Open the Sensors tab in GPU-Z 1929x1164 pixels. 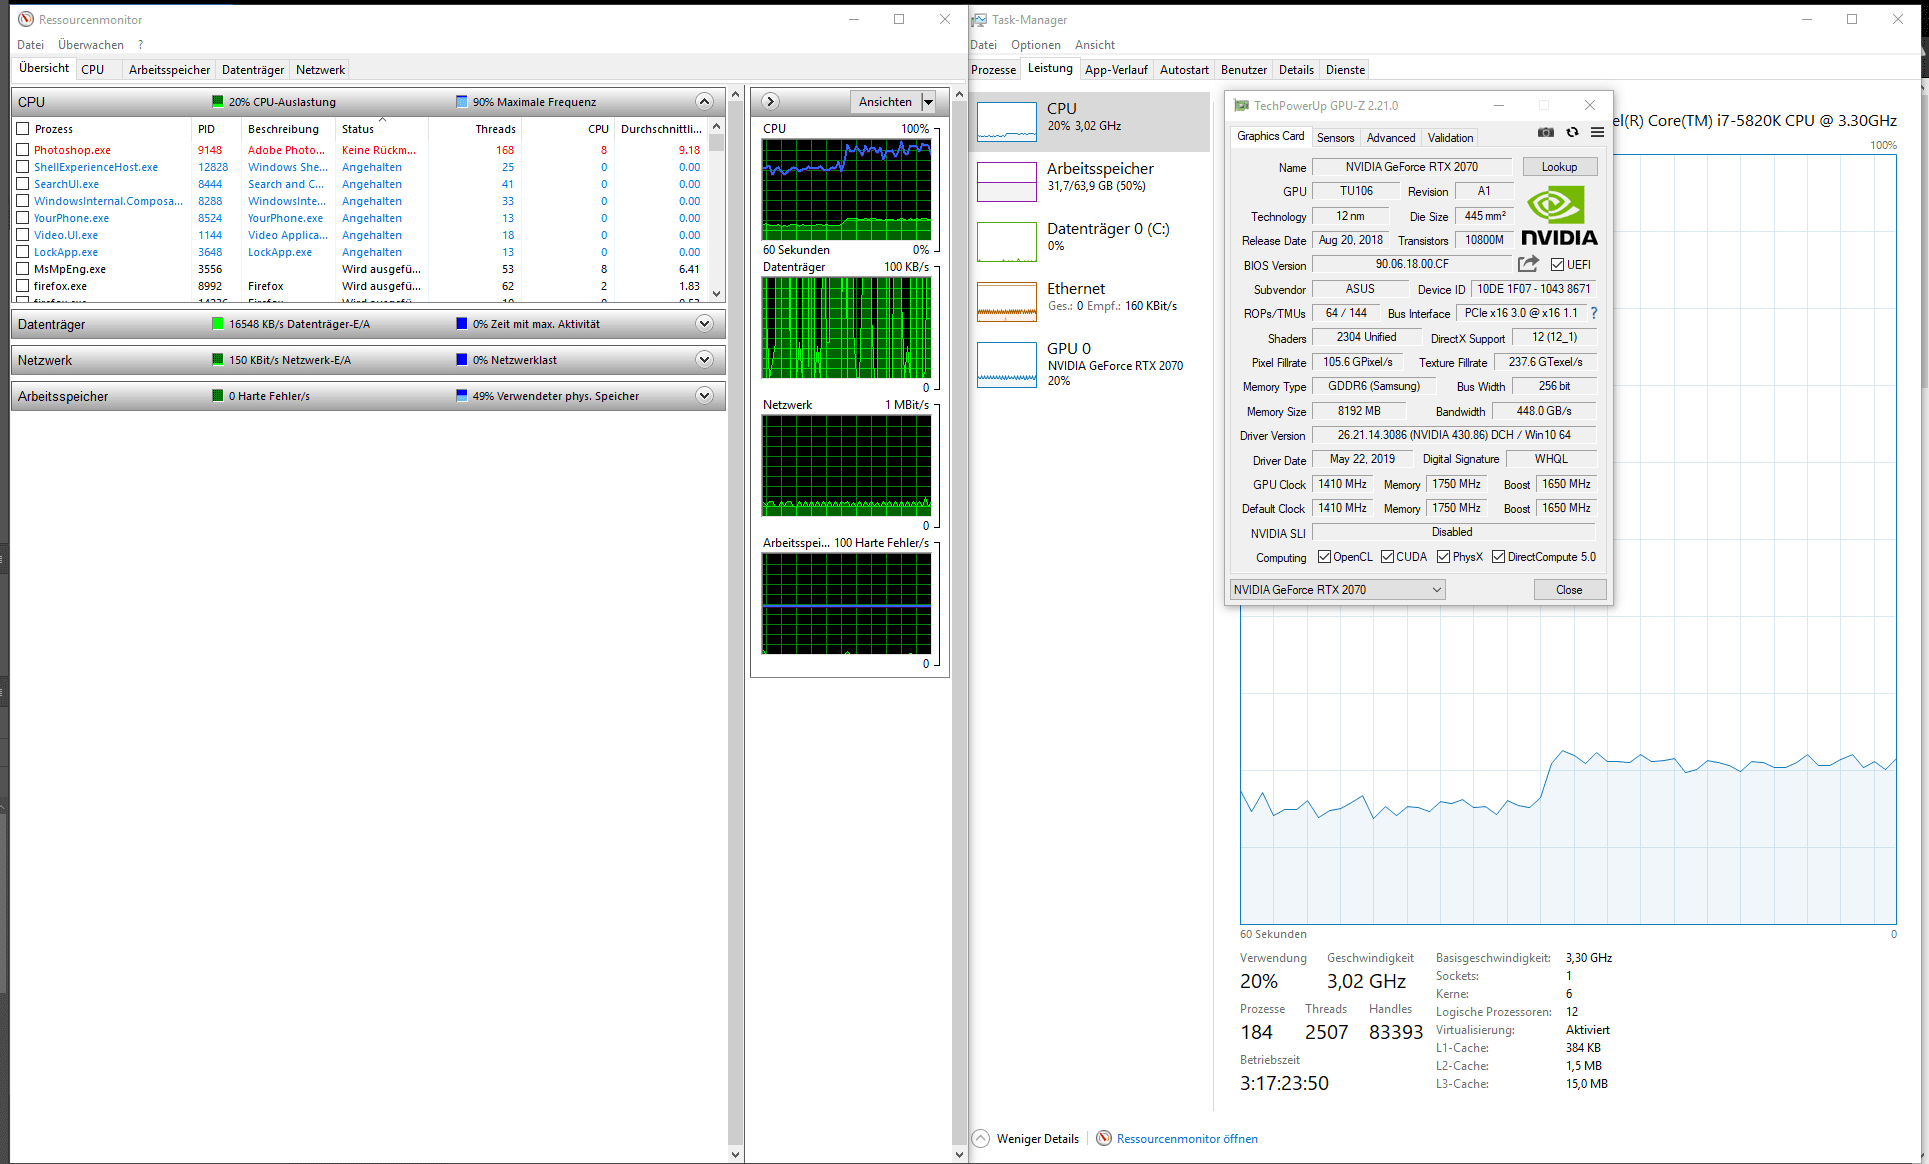(1335, 138)
